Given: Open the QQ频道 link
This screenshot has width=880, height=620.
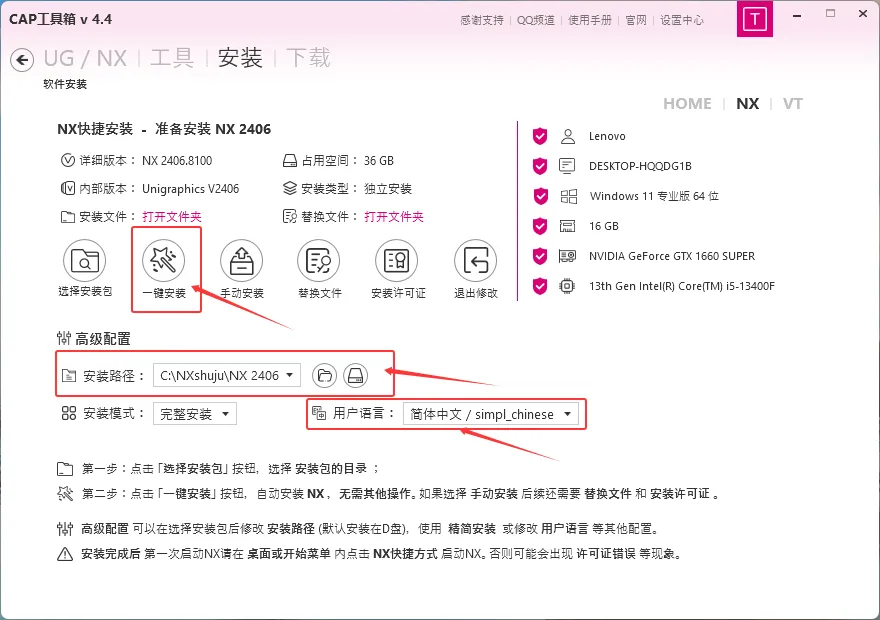Looking at the screenshot, I should (x=535, y=20).
